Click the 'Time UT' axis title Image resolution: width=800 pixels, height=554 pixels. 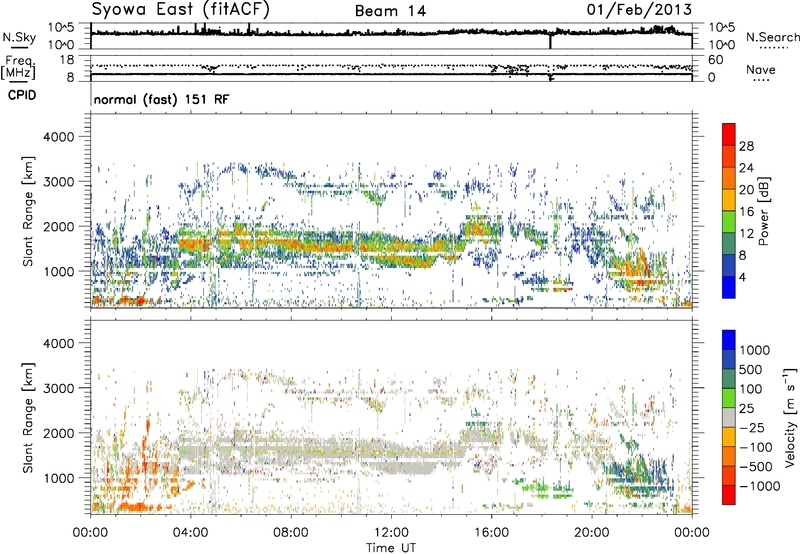pyautogui.click(x=391, y=548)
